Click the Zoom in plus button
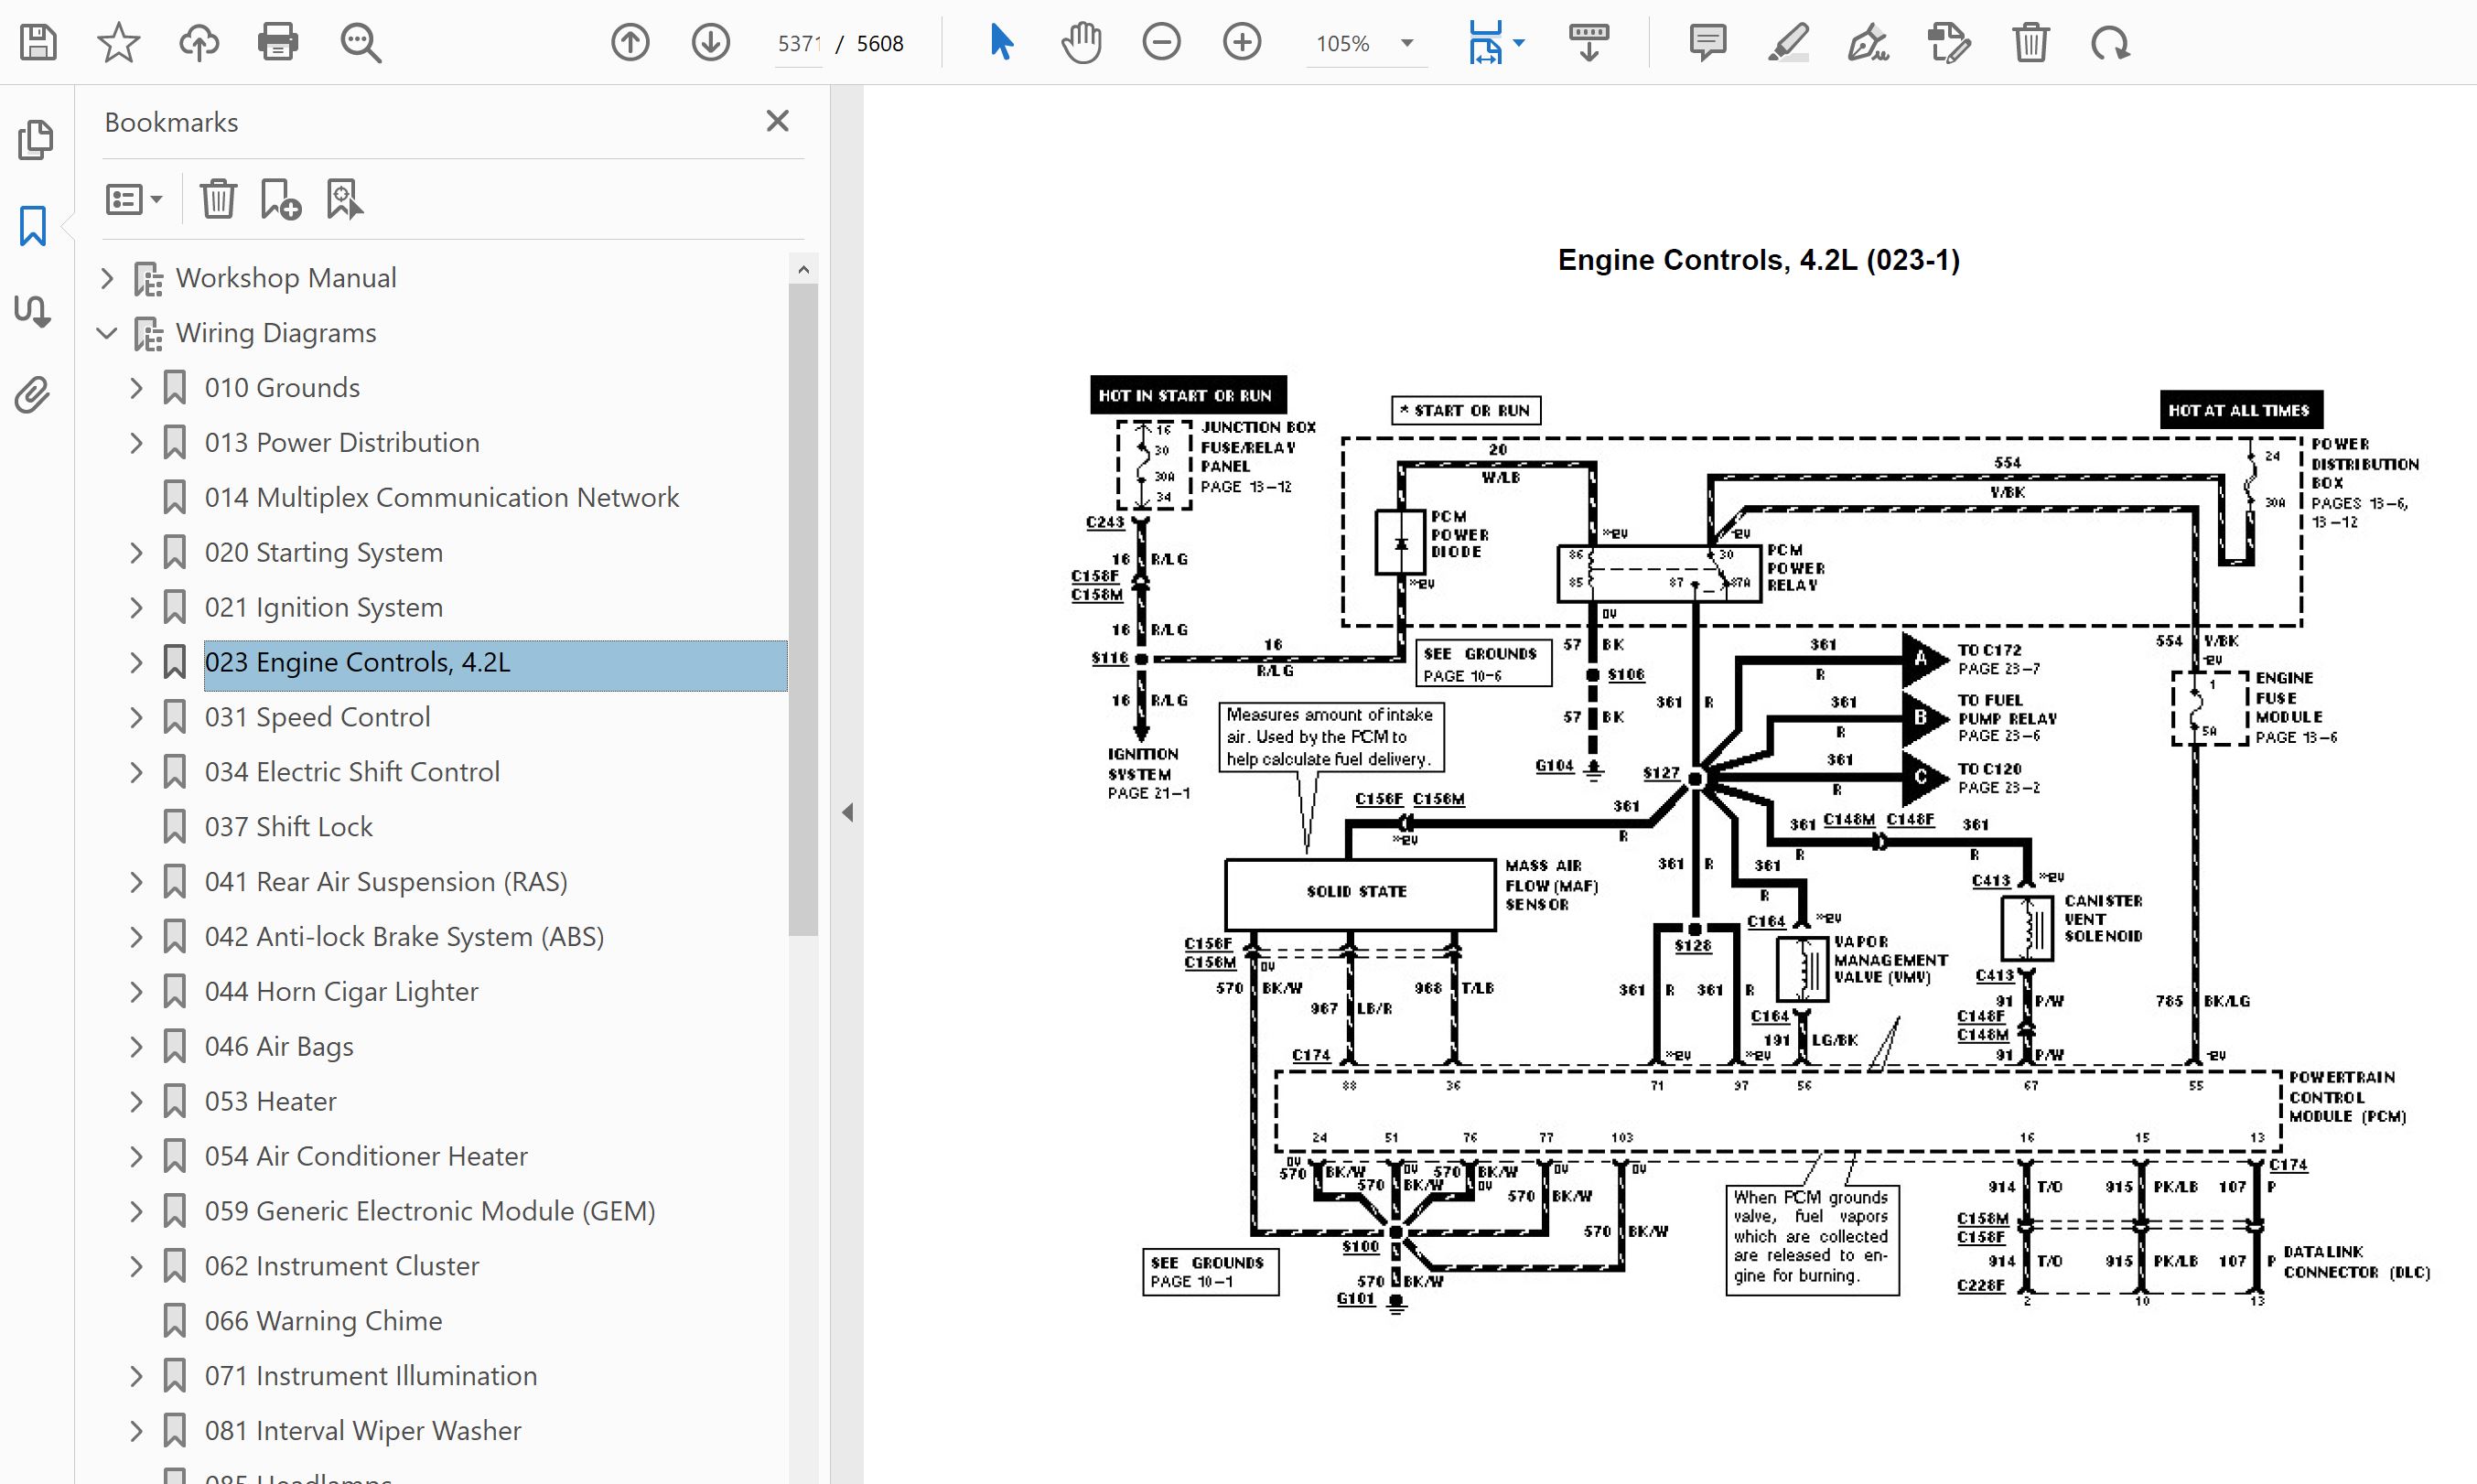Image resolution: width=2477 pixels, height=1484 pixels. click(x=1241, y=43)
